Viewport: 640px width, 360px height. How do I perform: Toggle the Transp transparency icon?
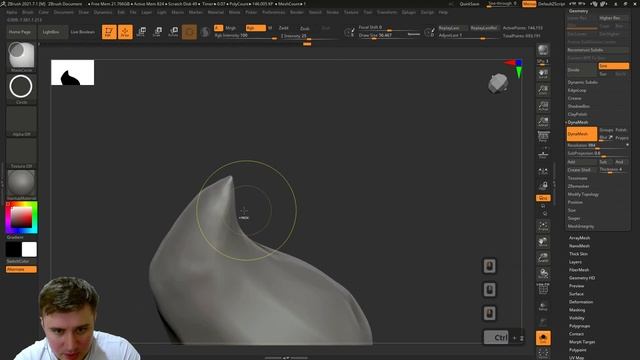[543, 307]
